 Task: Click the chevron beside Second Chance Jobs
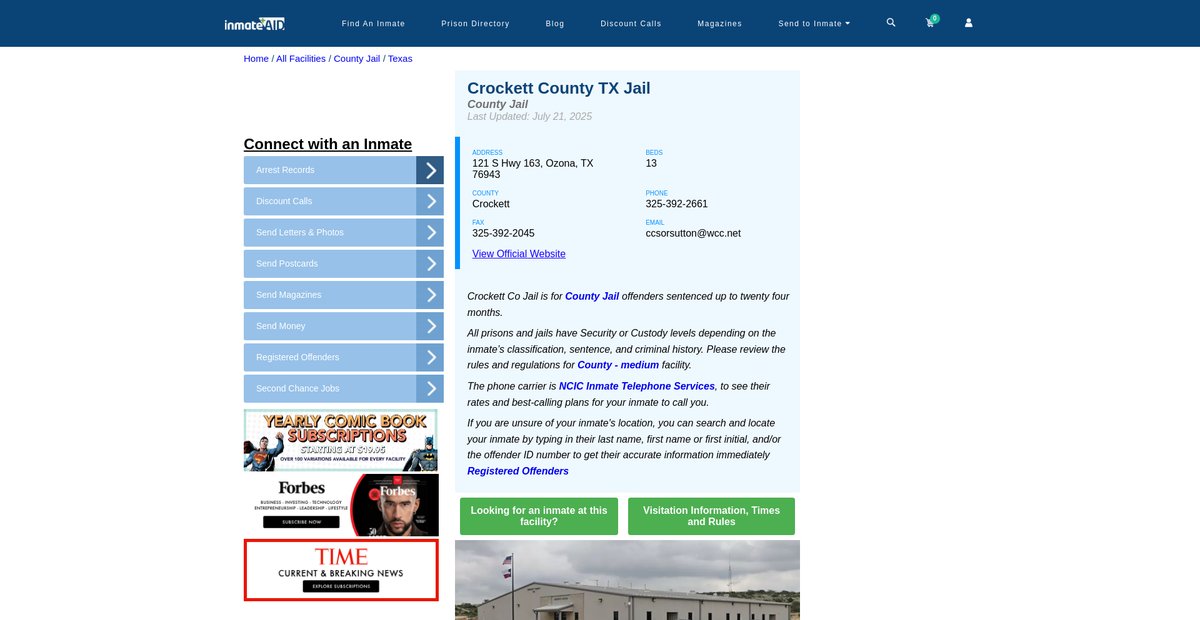(x=430, y=389)
